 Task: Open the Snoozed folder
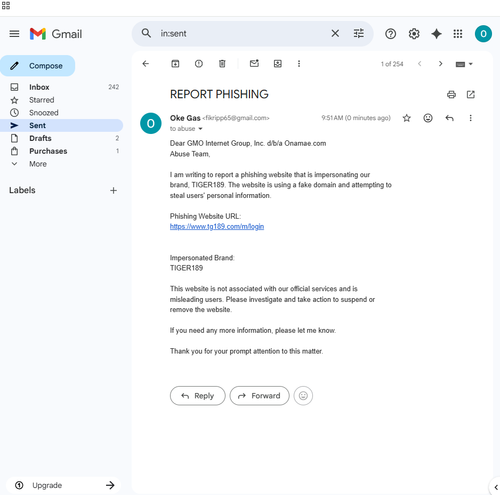[62, 113]
